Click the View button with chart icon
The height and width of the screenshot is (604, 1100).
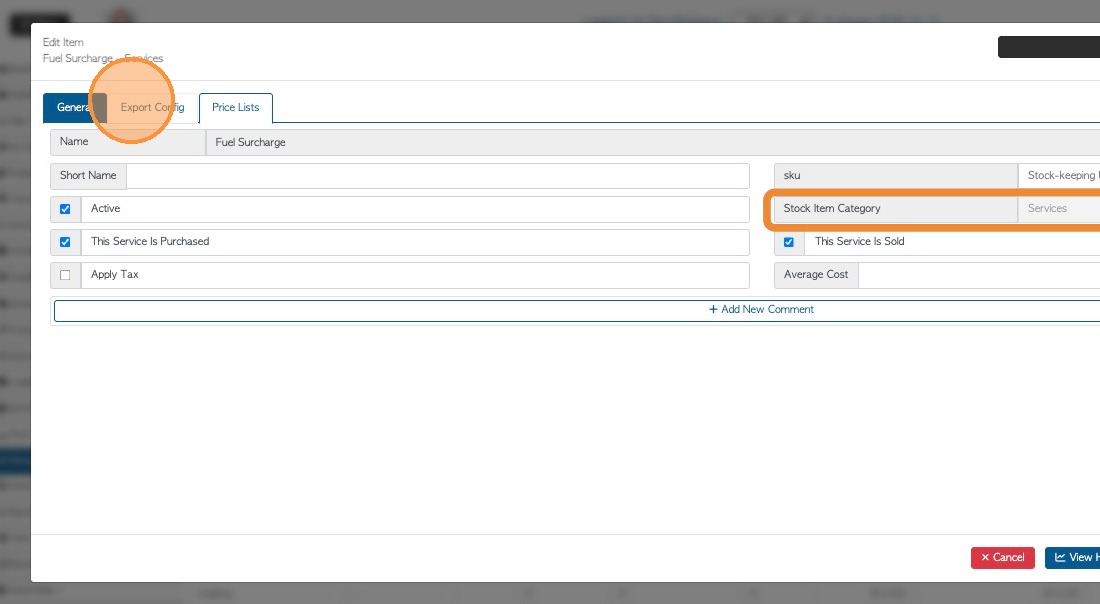(x=1073, y=558)
